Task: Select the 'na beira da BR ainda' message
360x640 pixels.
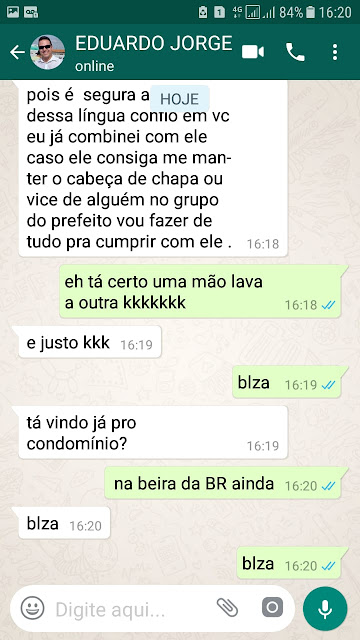Action: [222, 483]
